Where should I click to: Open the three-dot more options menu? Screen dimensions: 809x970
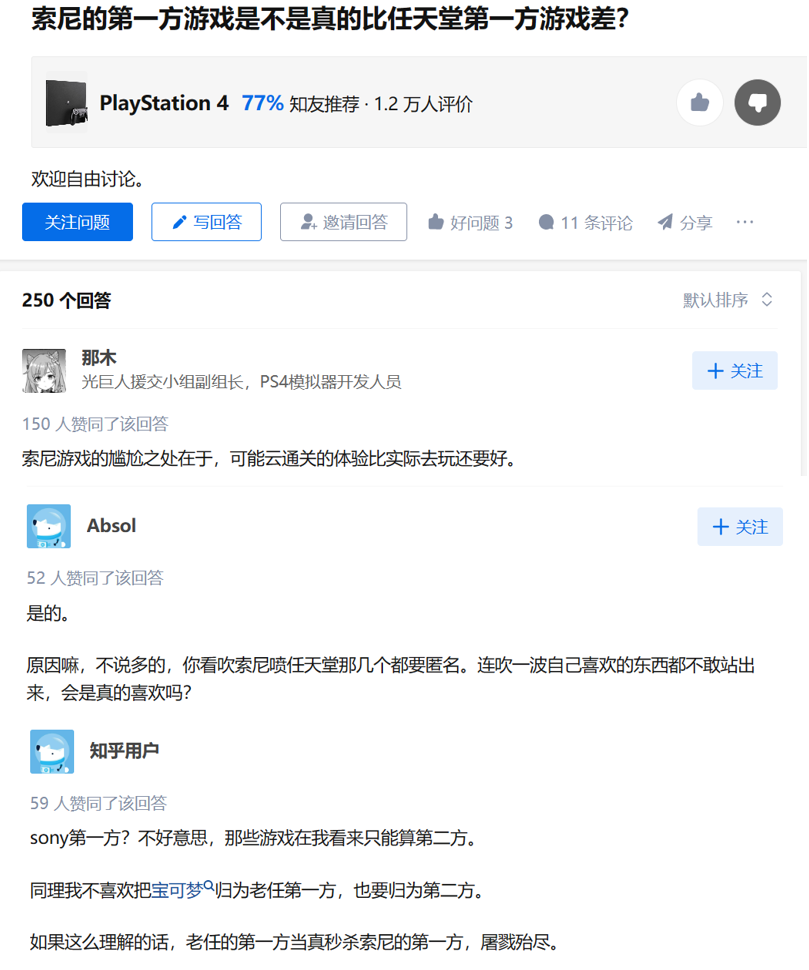[745, 222]
